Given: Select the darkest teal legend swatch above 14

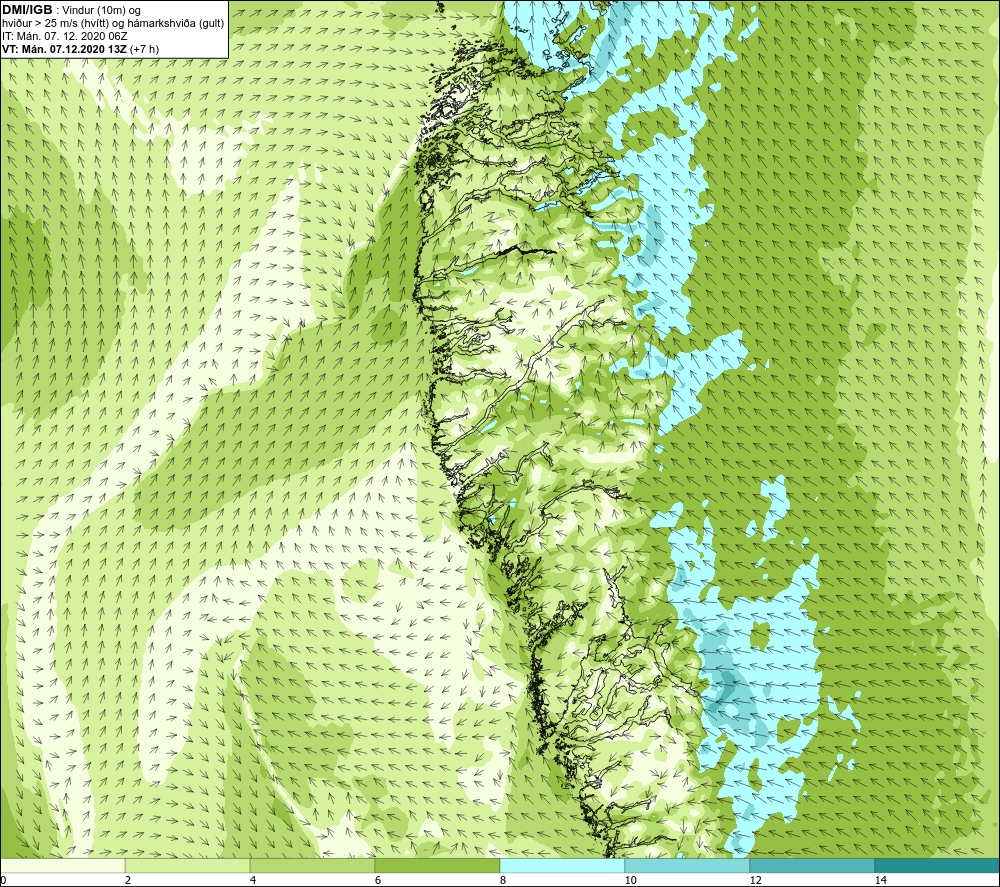Looking at the screenshot, I should point(937,865).
